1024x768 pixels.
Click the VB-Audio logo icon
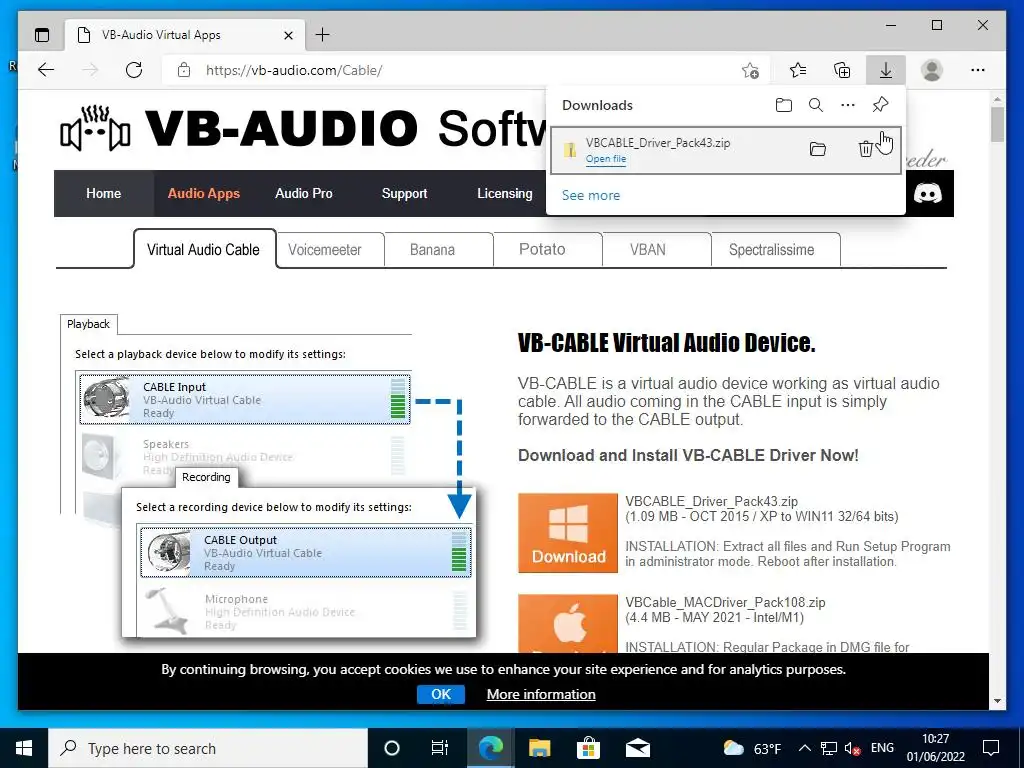click(x=95, y=129)
